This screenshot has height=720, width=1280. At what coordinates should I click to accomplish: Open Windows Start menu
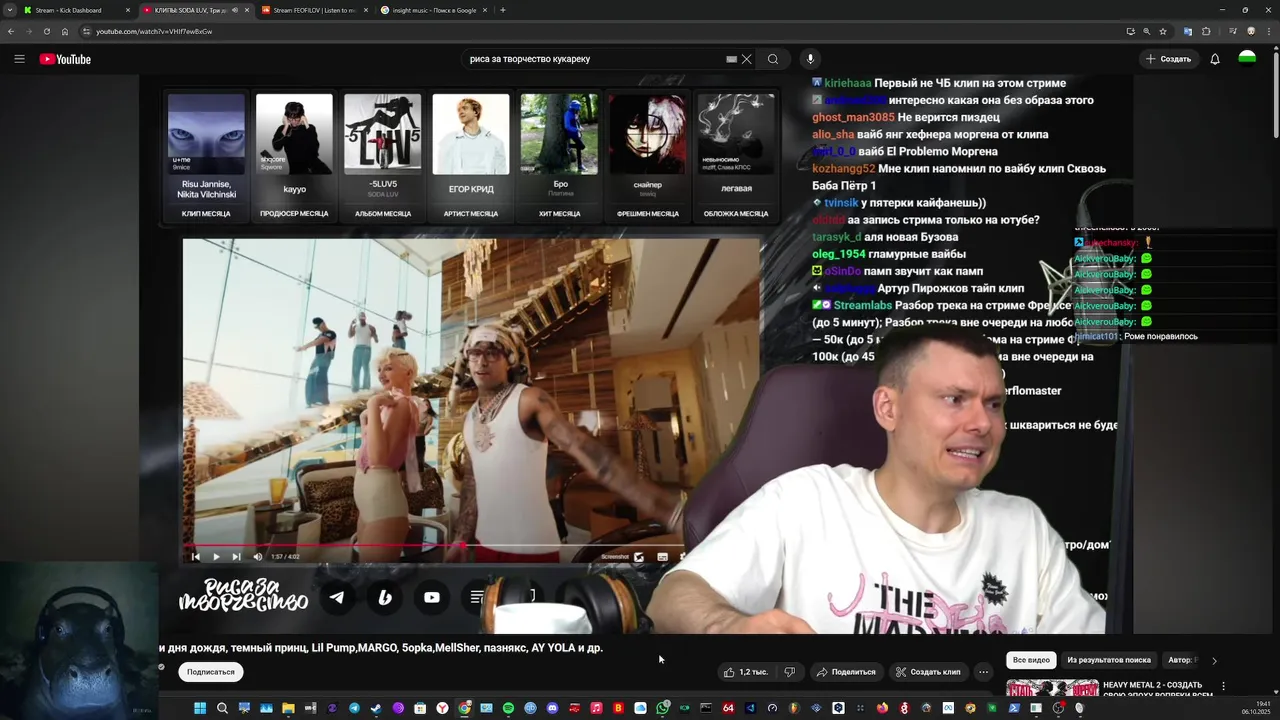(x=200, y=708)
